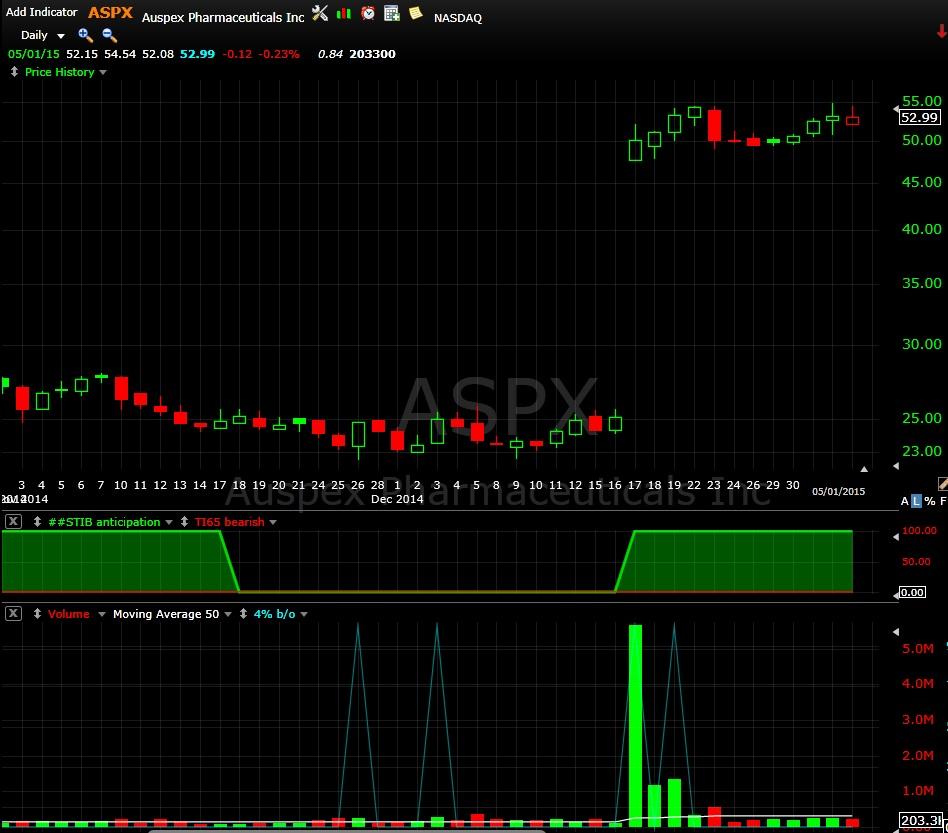
Task: Click the 55.00 label on price scale
Action: (x=921, y=101)
